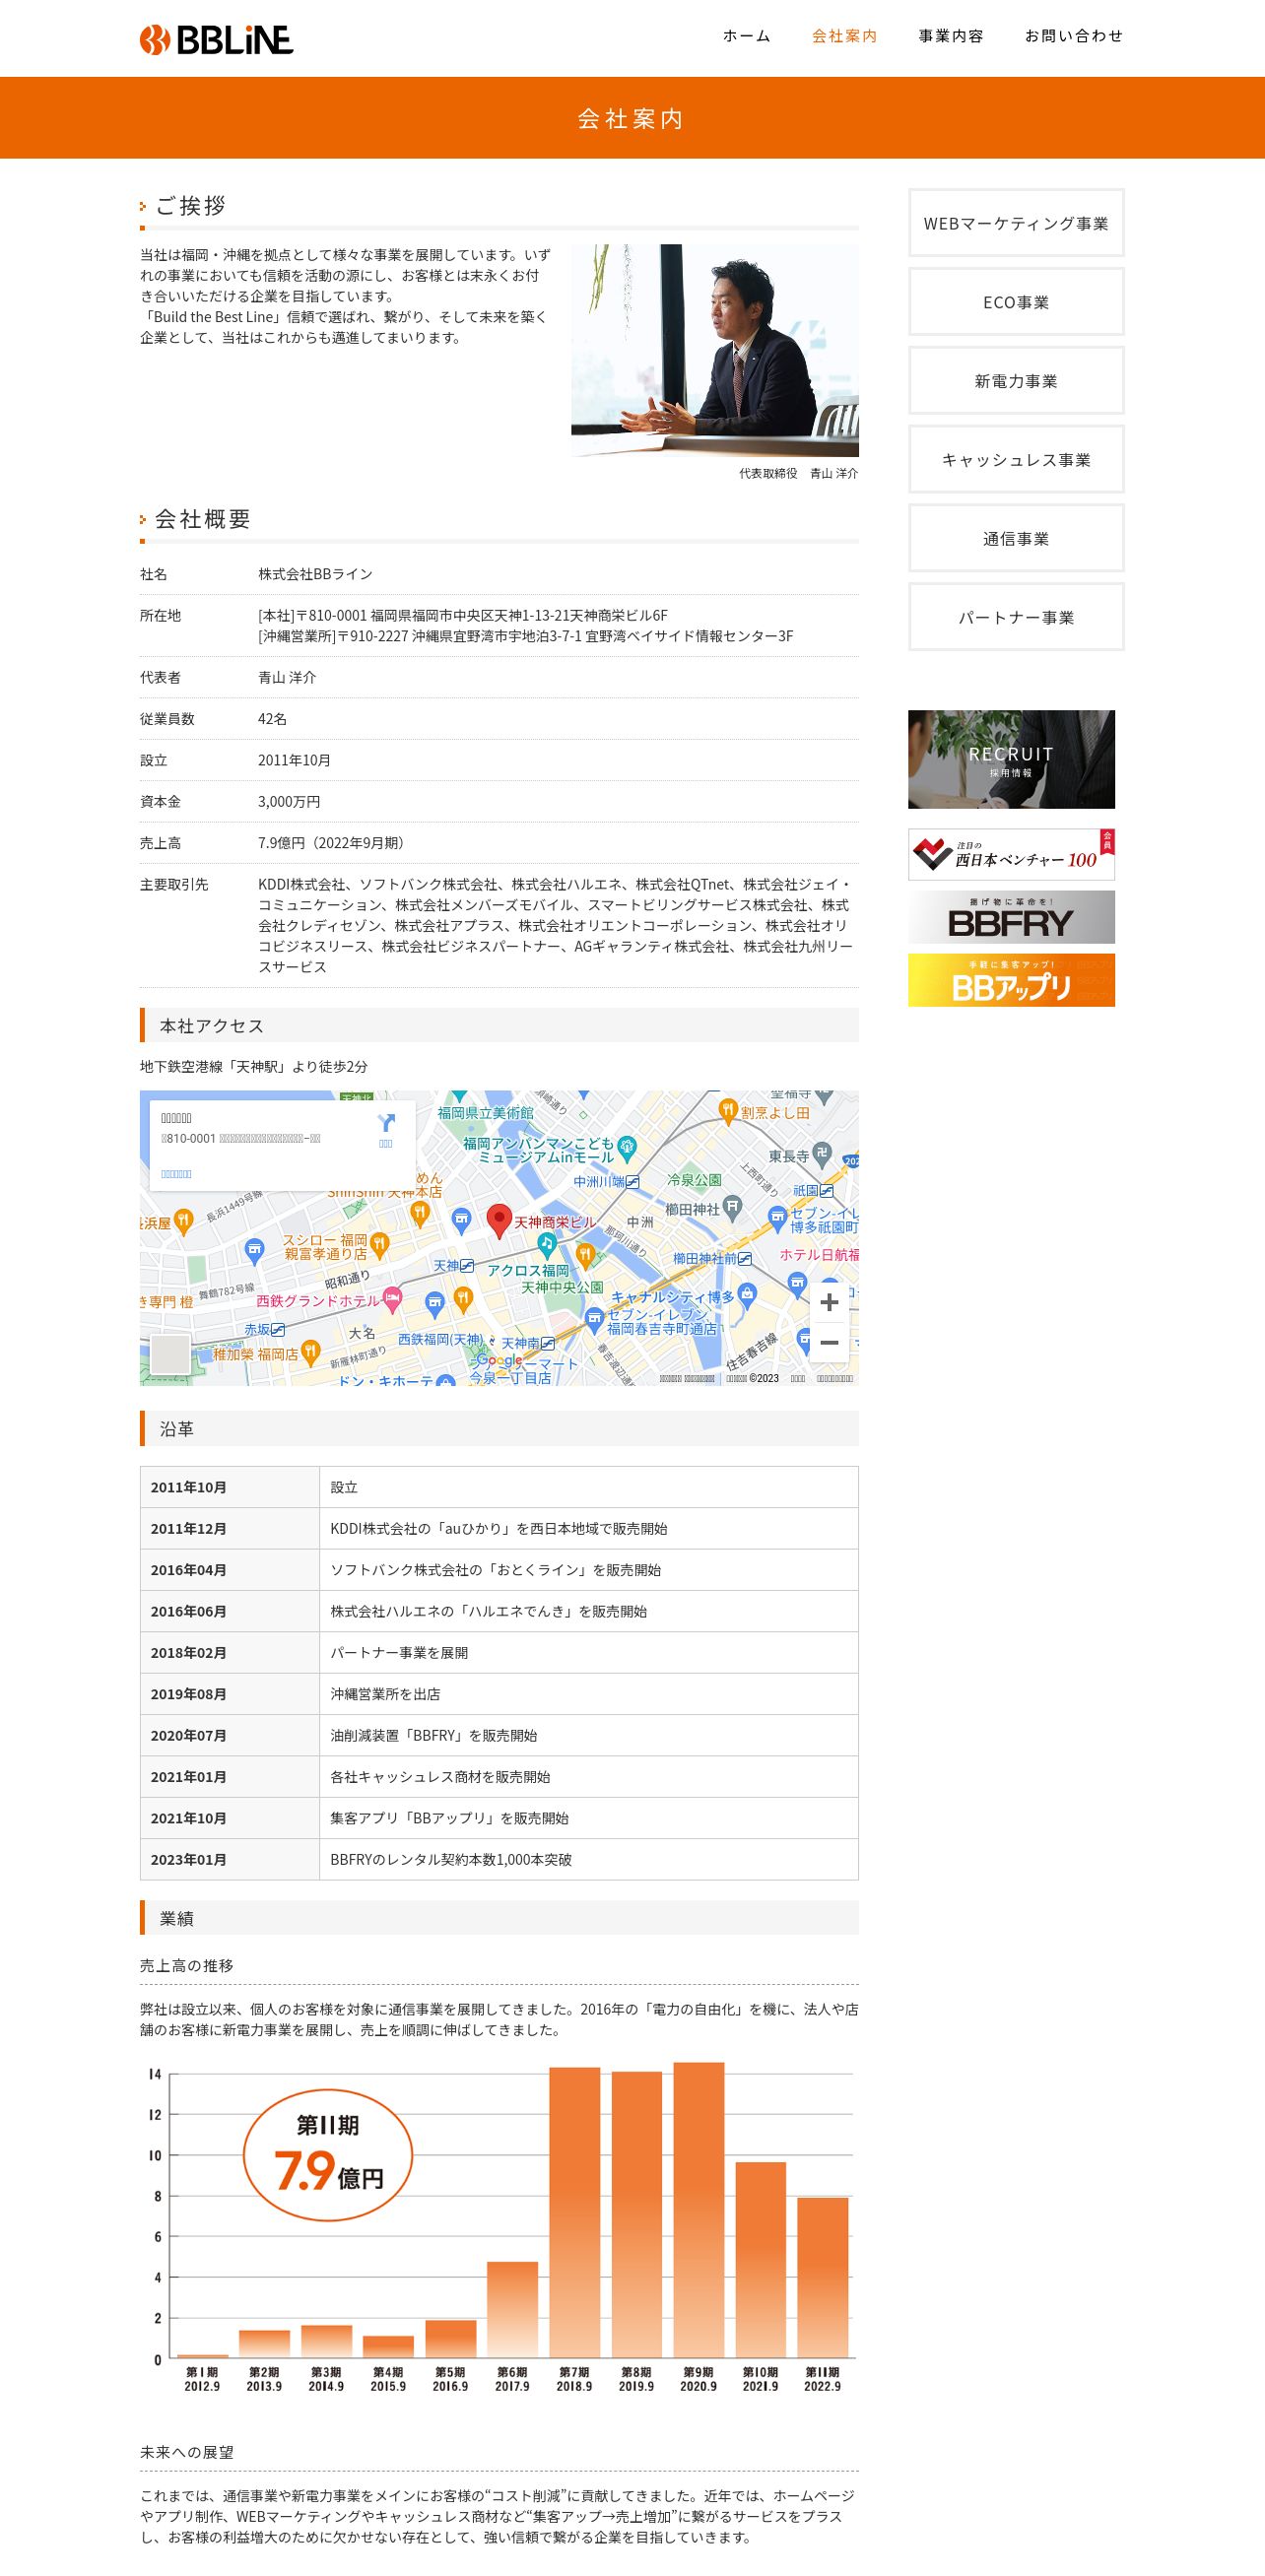The height and width of the screenshot is (2576, 1265).
Task: Click the 赤坂 subway station icon
Action: [x=278, y=1330]
